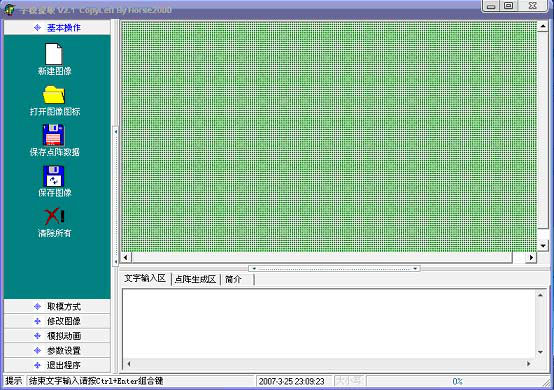The width and height of the screenshot is (554, 390).
Task: Click the left sidebar splitter handle
Action: coord(115,196)
